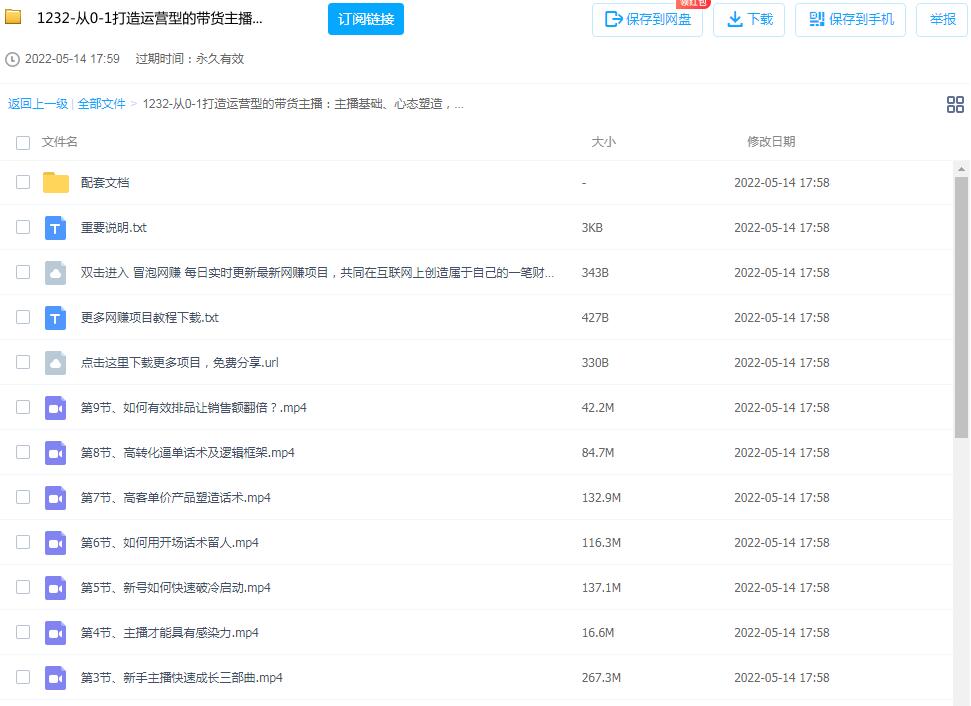The width and height of the screenshot is (971, 706).
Task: Click the vertical scrollbar thumb
Action: coord(961,307)
